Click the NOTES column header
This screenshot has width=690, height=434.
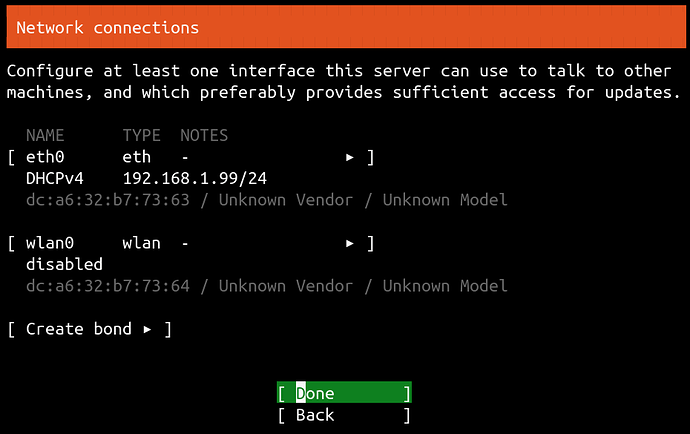[204, 136]
